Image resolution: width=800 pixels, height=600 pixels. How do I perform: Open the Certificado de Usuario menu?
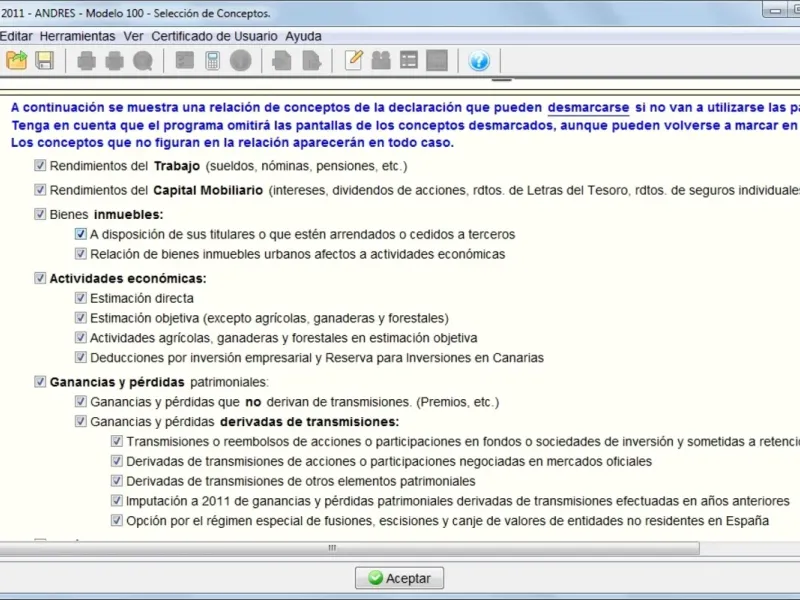click(x=214, y=36)
